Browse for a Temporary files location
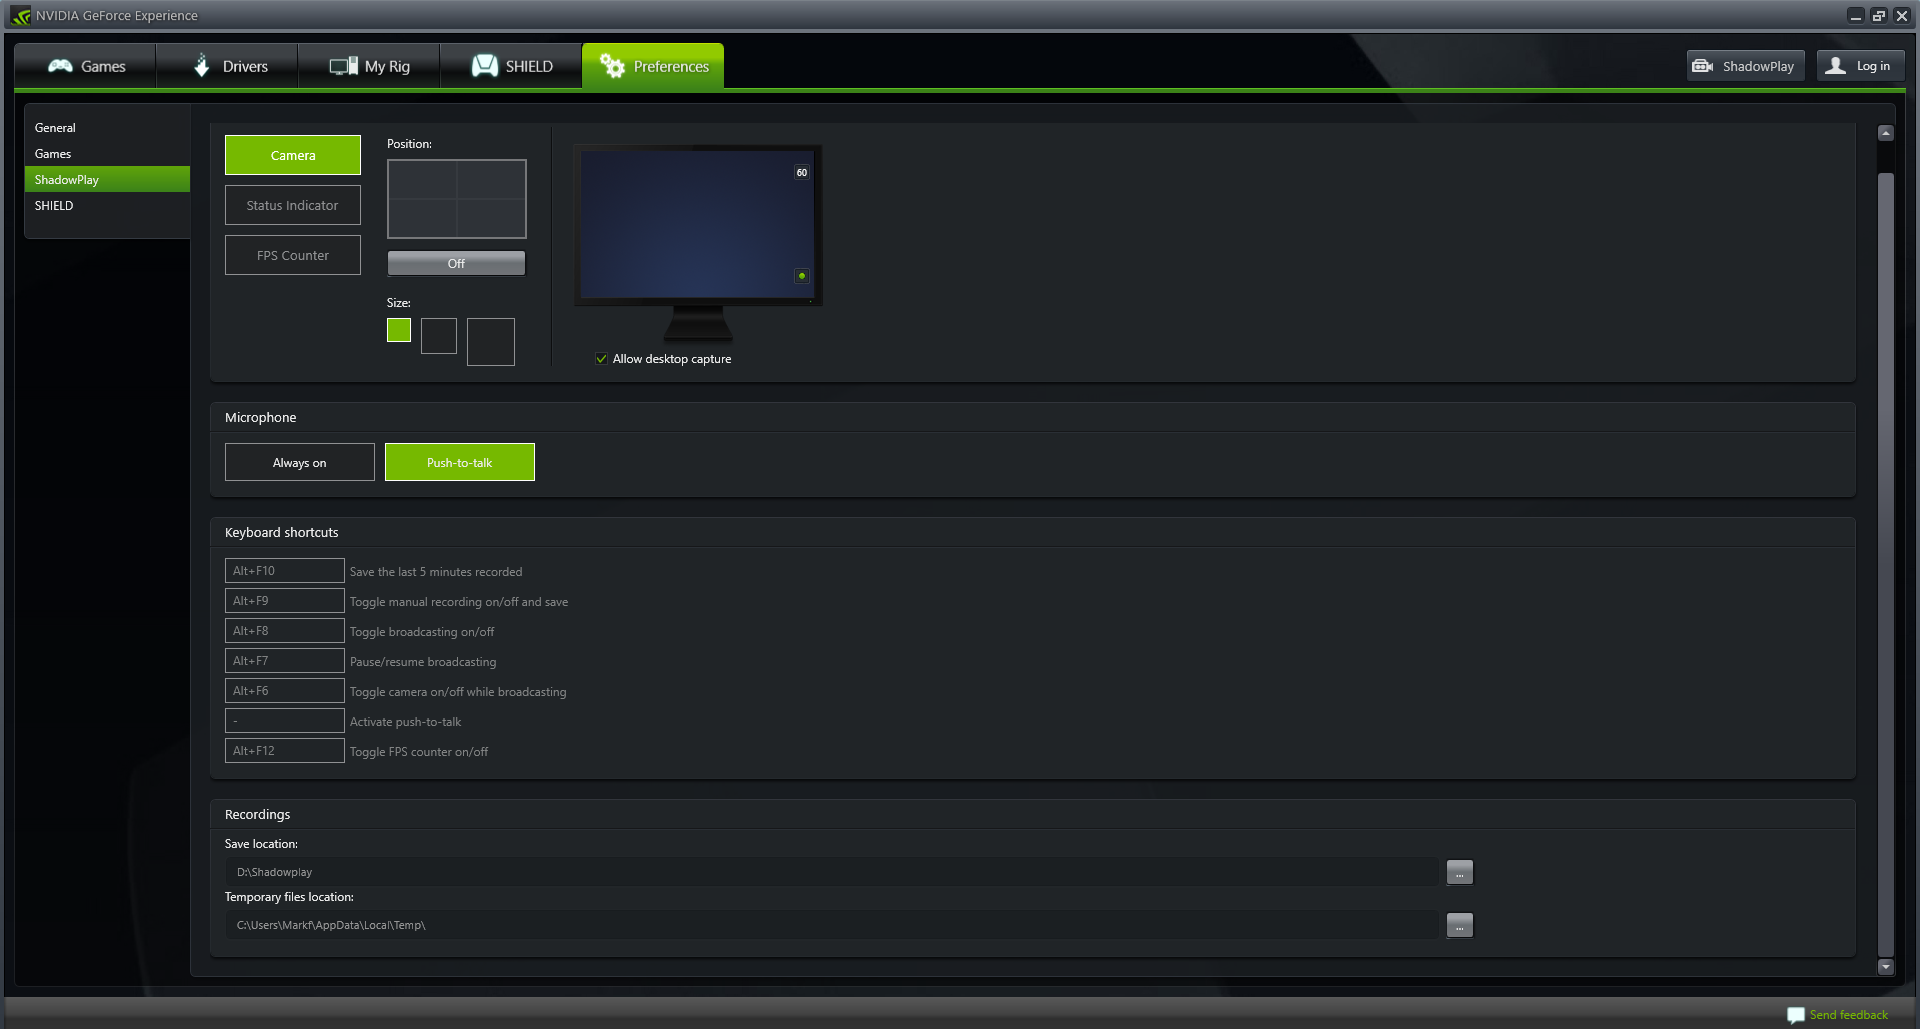This screenshot has height=1029, width=1920. click(1460, 925)
